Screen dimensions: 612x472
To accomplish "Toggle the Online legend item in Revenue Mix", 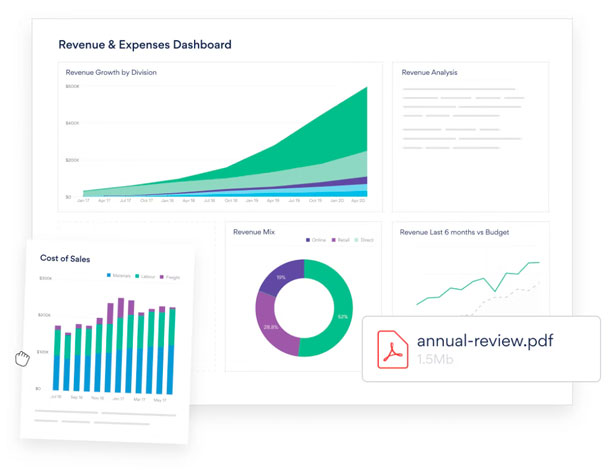I will click(x=316, y=240).
